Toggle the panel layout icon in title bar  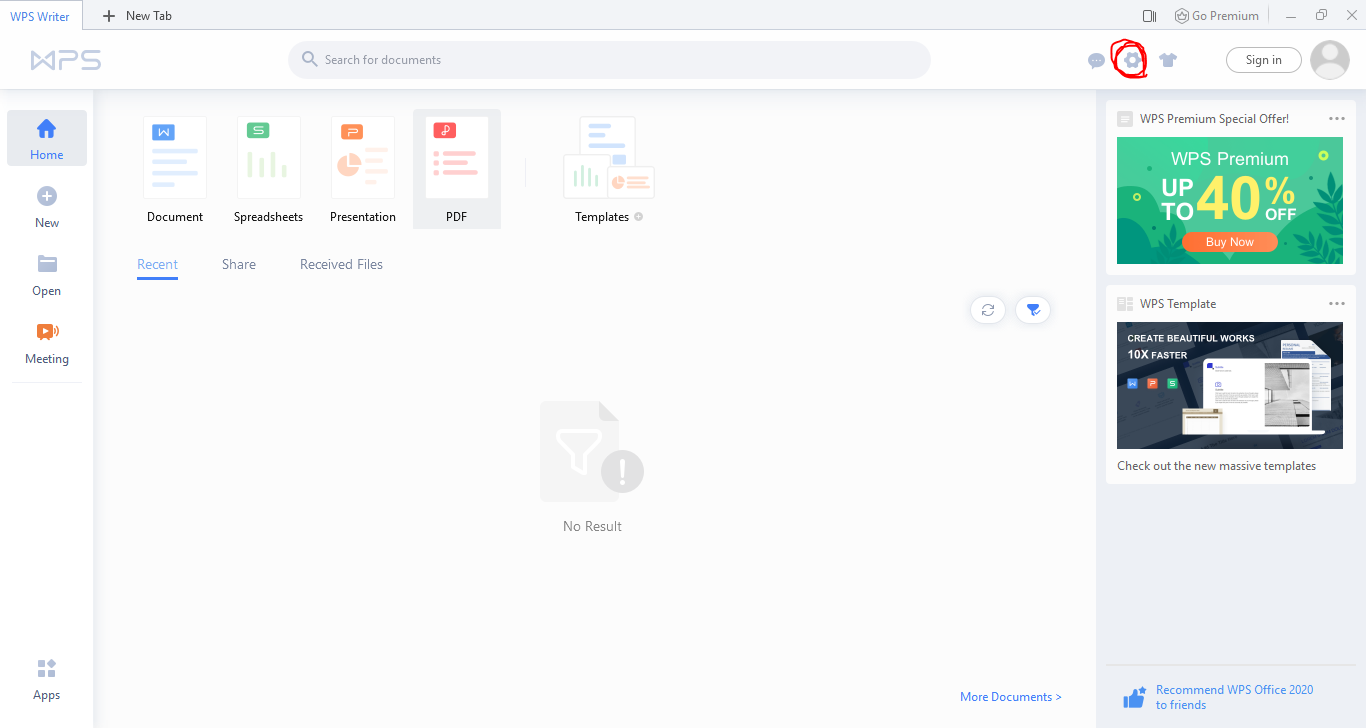coord(1149,16)
